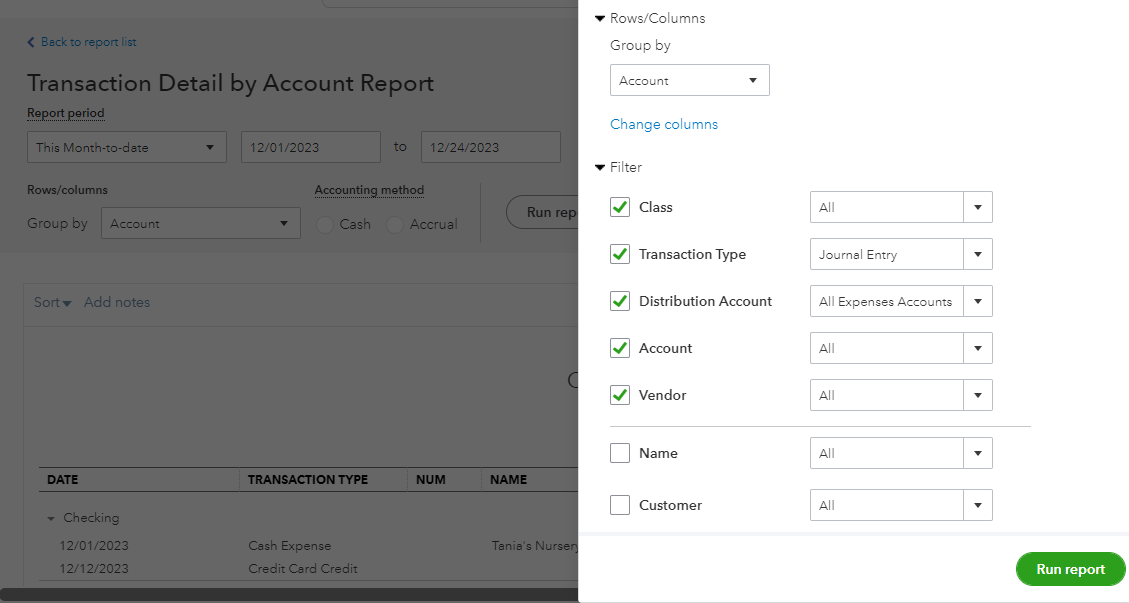Disable the Transaction Type filter
This screenshot has width=1129, height=603.
[620, 254]
